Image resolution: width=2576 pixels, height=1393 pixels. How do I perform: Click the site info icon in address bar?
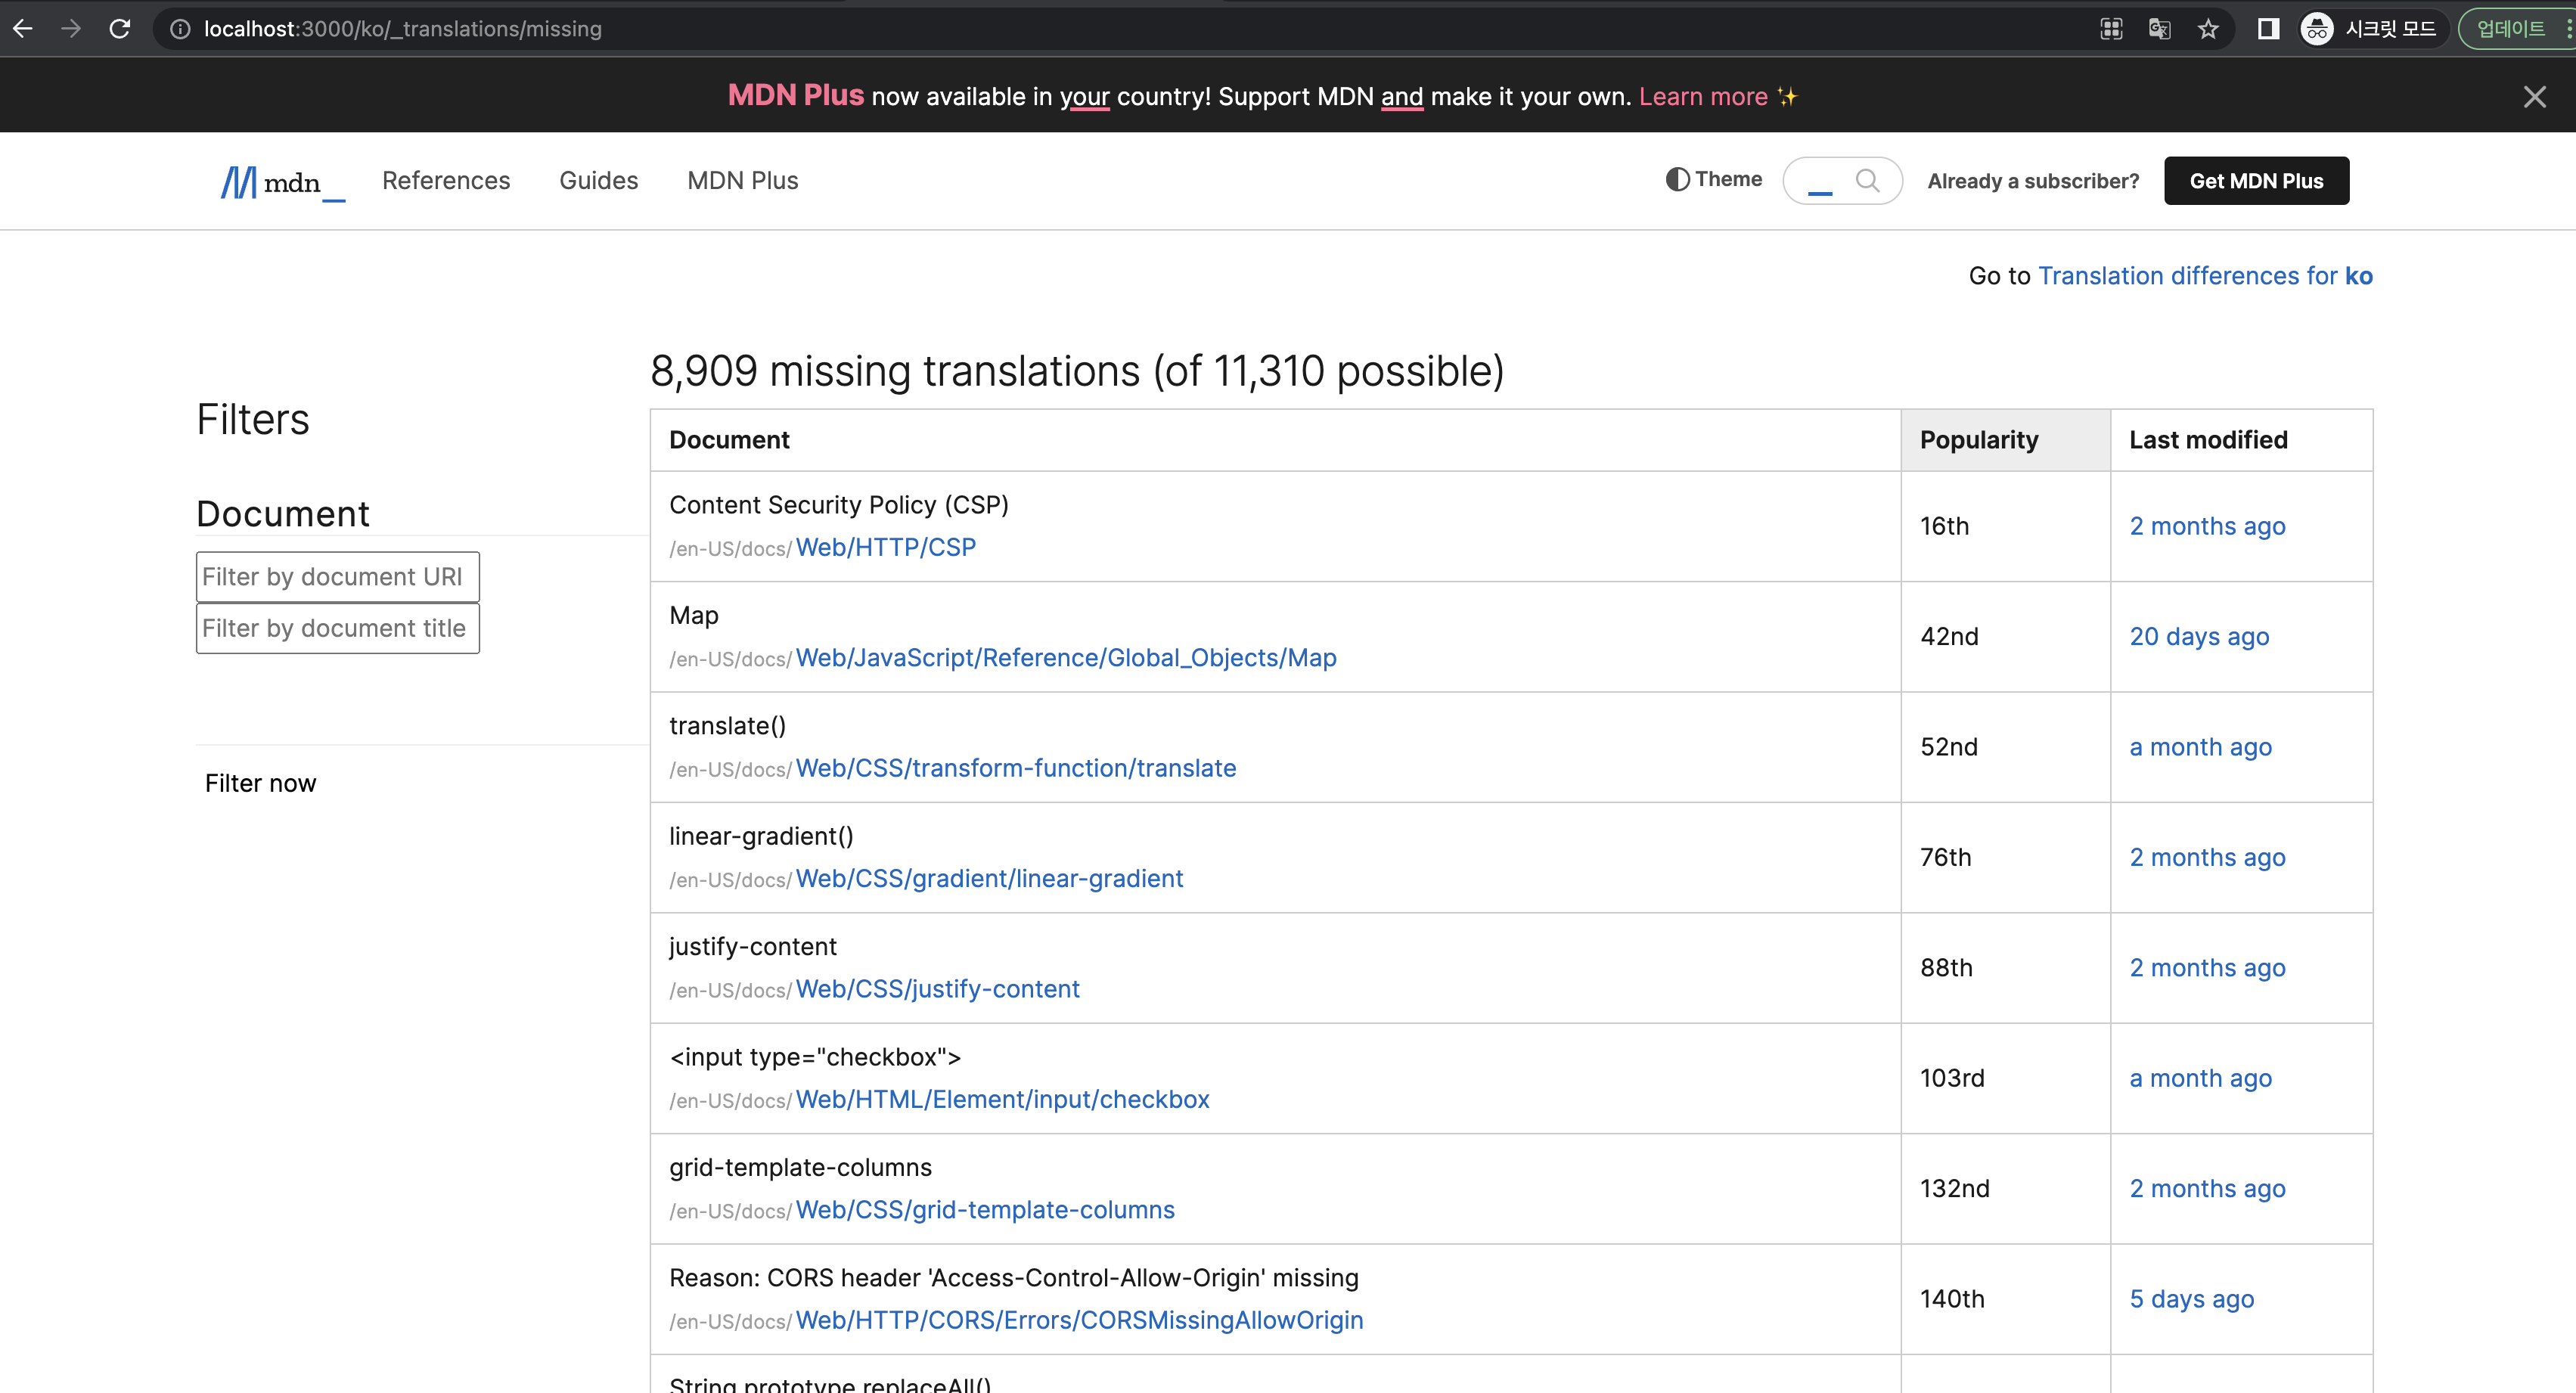[180, 29]
